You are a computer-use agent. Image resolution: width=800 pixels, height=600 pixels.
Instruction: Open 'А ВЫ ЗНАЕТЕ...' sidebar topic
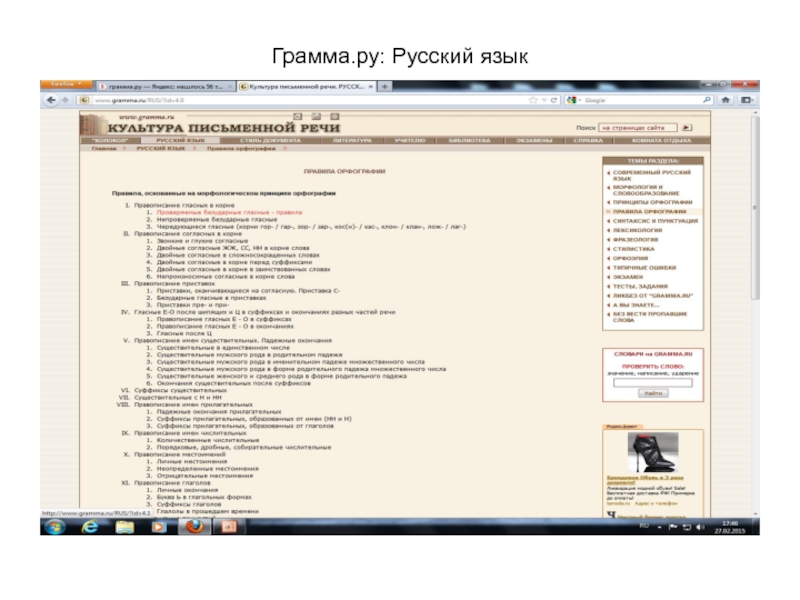pyautogui.click(x=636, y=305)
